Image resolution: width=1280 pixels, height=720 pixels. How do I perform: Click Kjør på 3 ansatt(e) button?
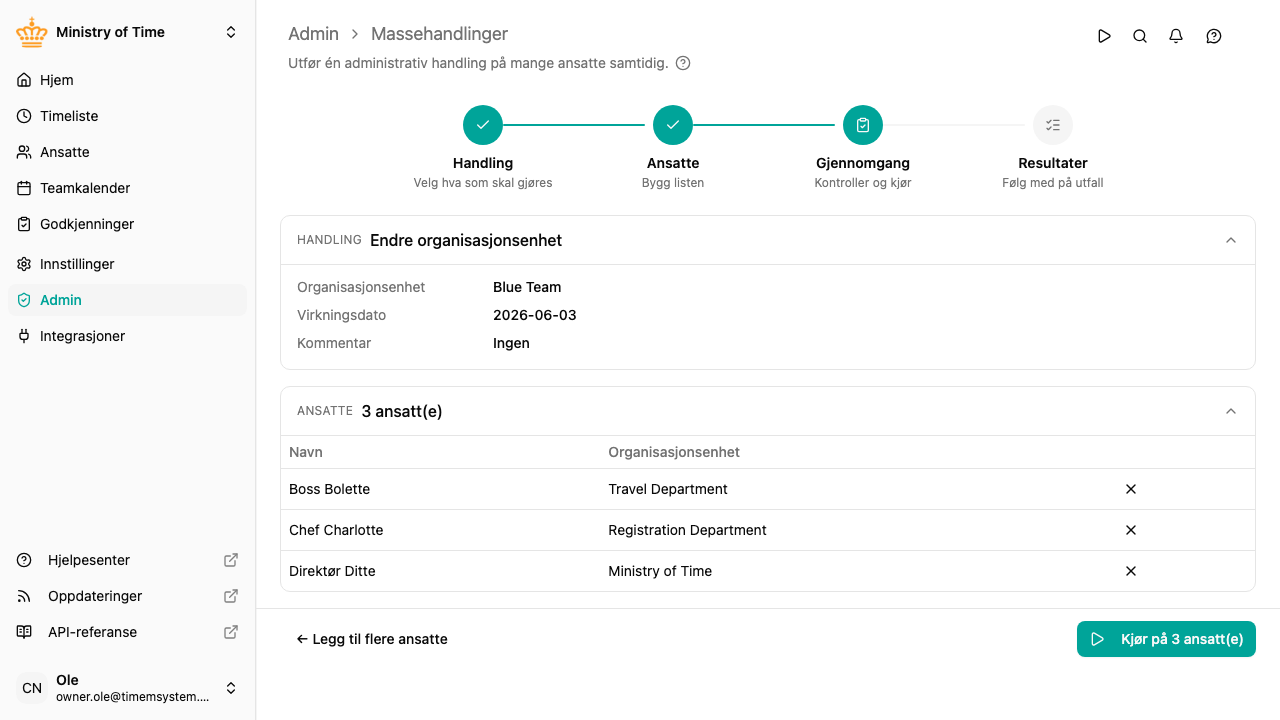pos(1166,639)
